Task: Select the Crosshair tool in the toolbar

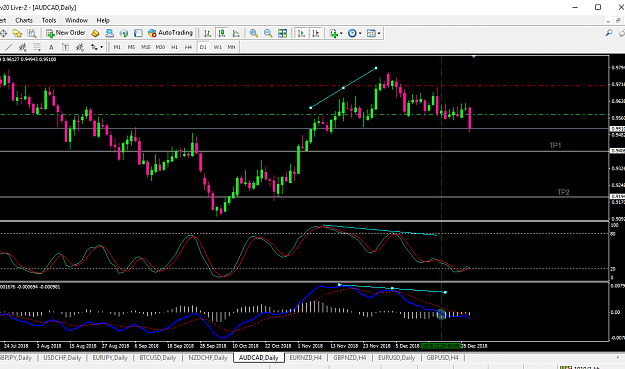Action: tap(3, 33)
